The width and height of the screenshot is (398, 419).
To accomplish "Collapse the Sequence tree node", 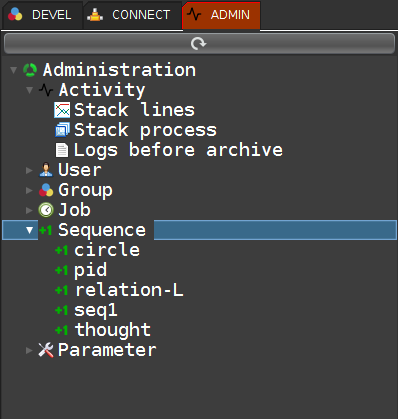I will (x=29, y=230).
